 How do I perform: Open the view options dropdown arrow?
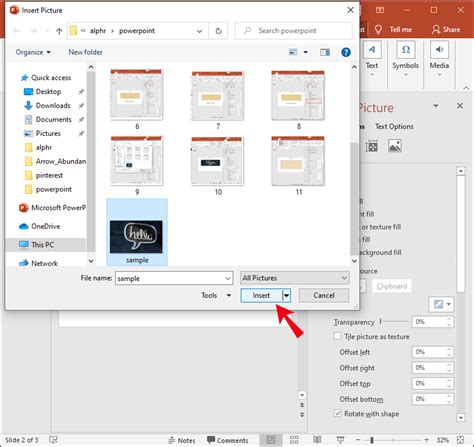tap(305, 52)
